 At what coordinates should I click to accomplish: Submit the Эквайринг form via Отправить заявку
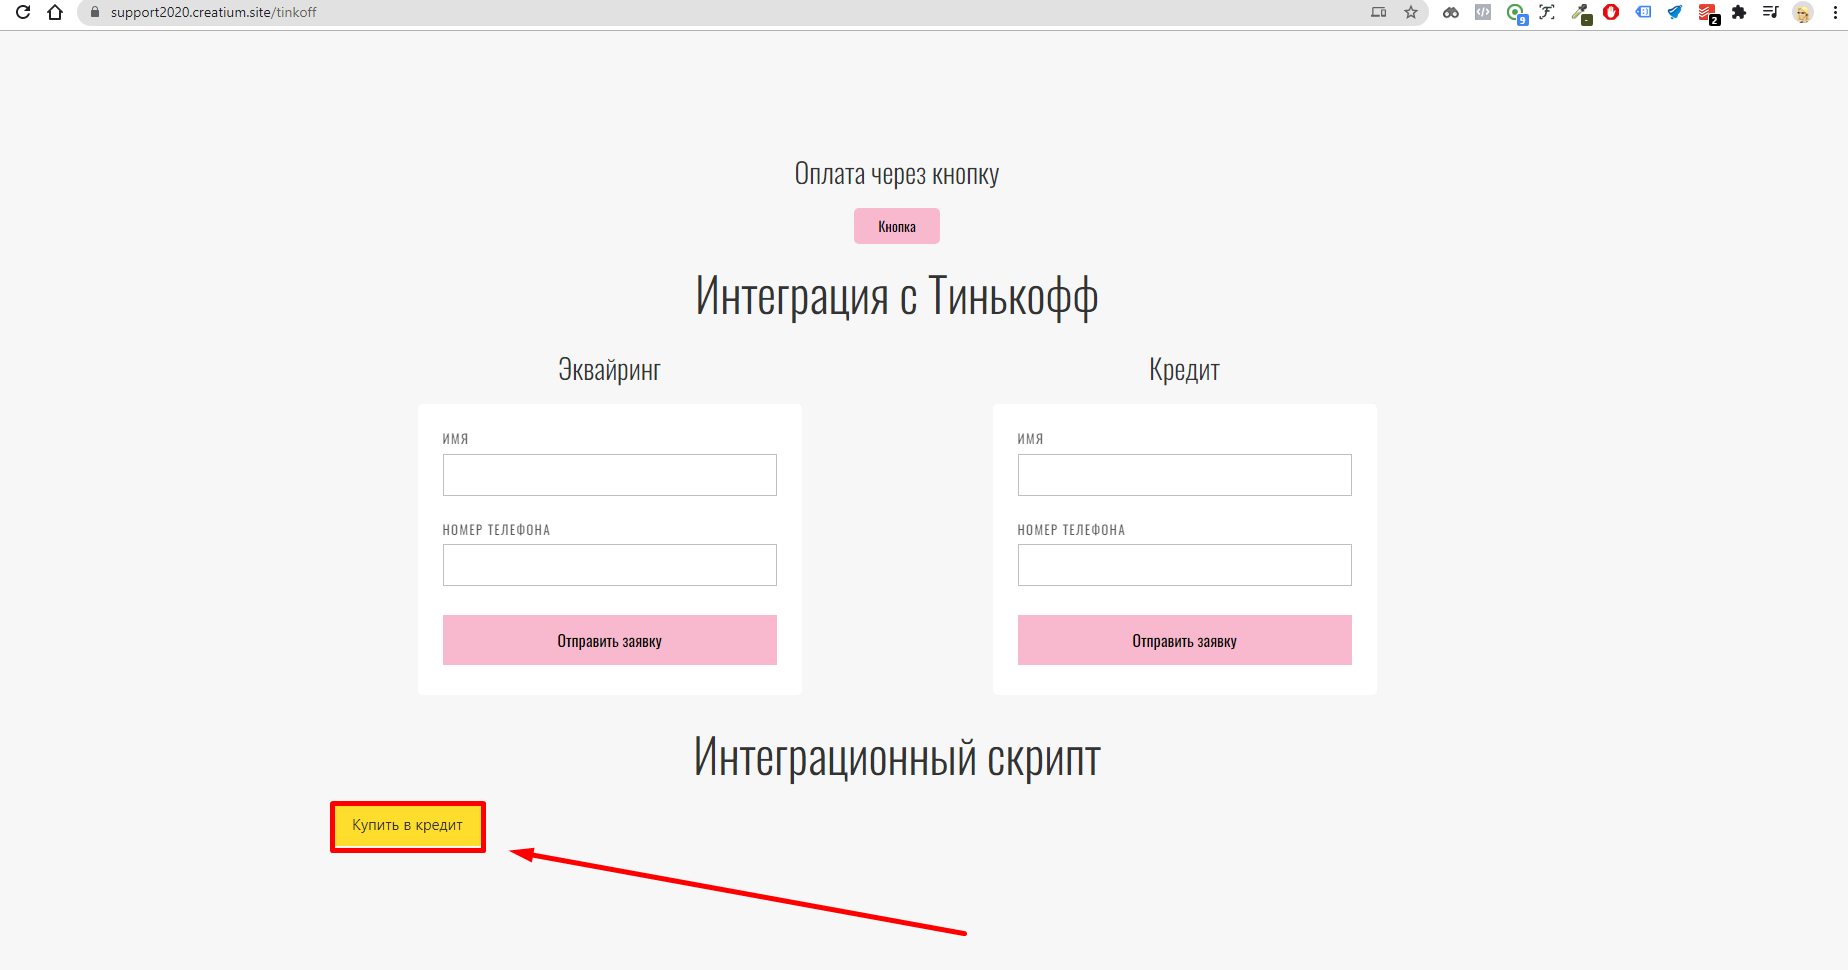(610, 640)
